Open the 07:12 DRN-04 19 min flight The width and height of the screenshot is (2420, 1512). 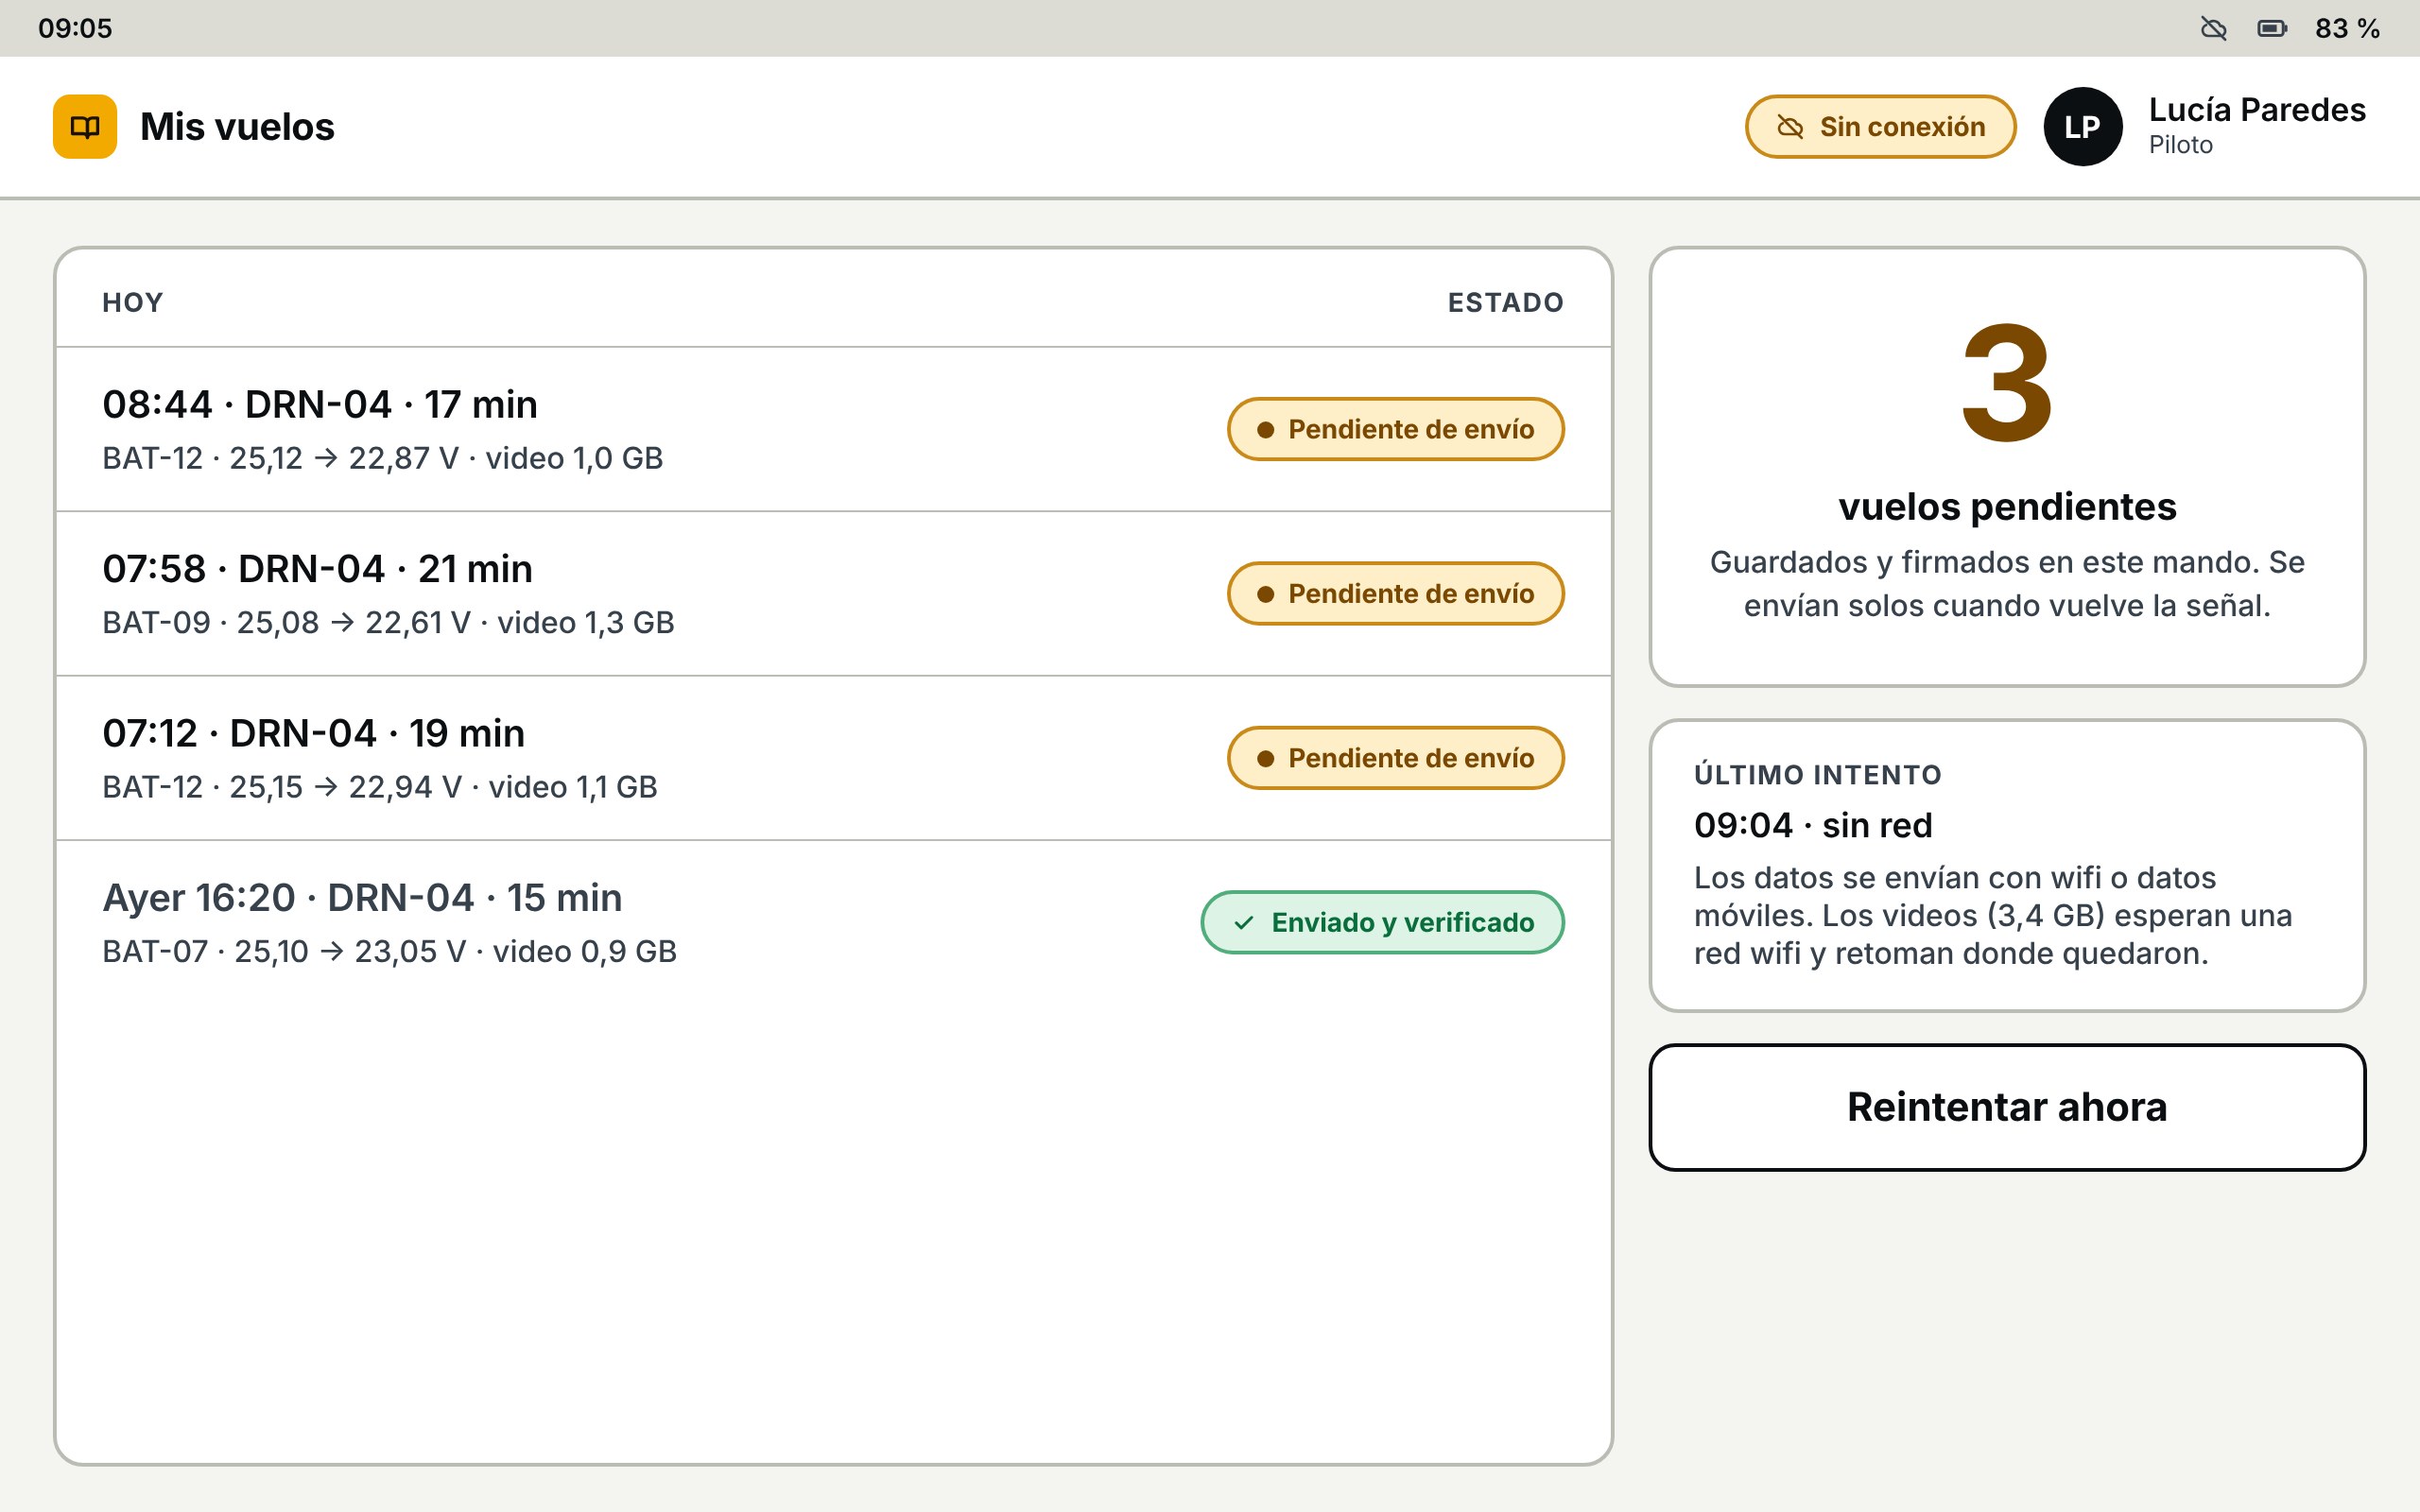(x=834, y=758)
